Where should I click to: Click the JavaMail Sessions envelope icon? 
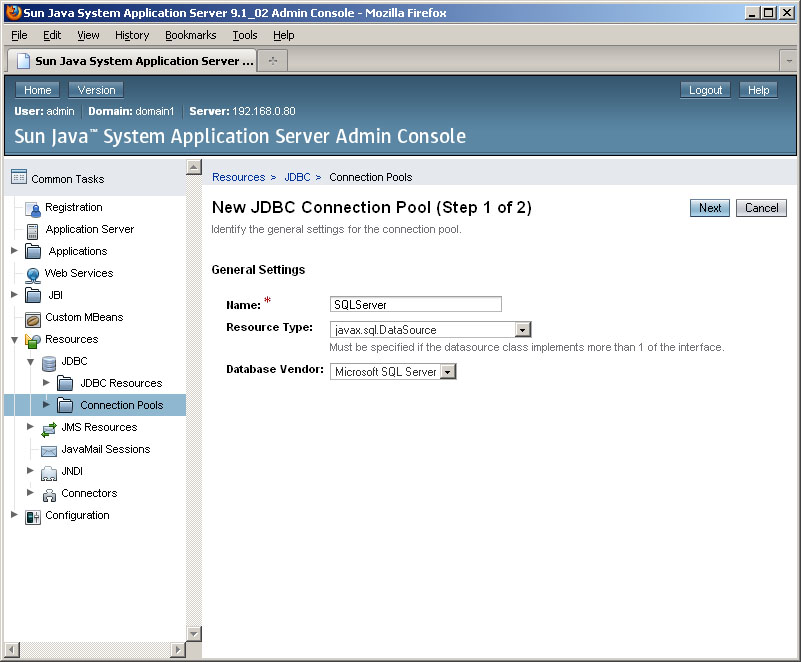click(49, 451)
